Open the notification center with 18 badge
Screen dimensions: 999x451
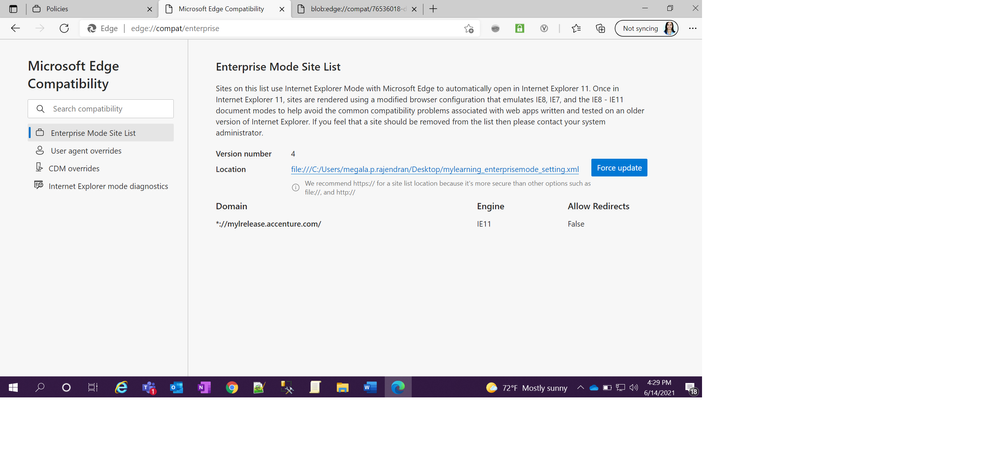click(x=691, y=388)
